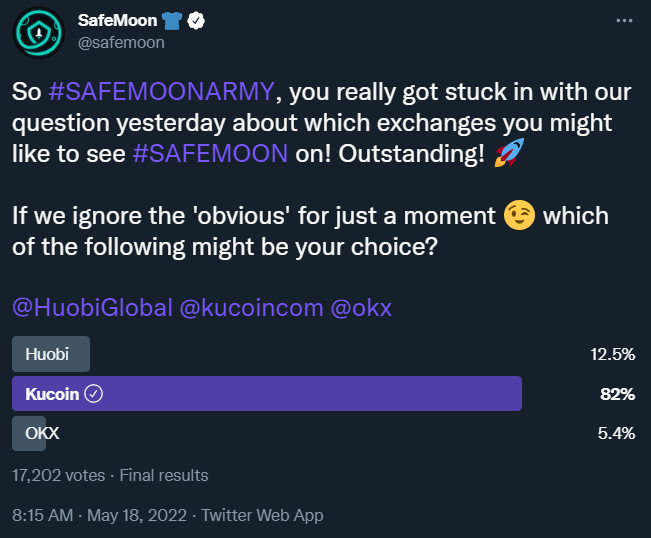Click the 17,202 votes count text
Image resolution: width=651 pixels, height=538 pixels.
click(x=59, y=475)
